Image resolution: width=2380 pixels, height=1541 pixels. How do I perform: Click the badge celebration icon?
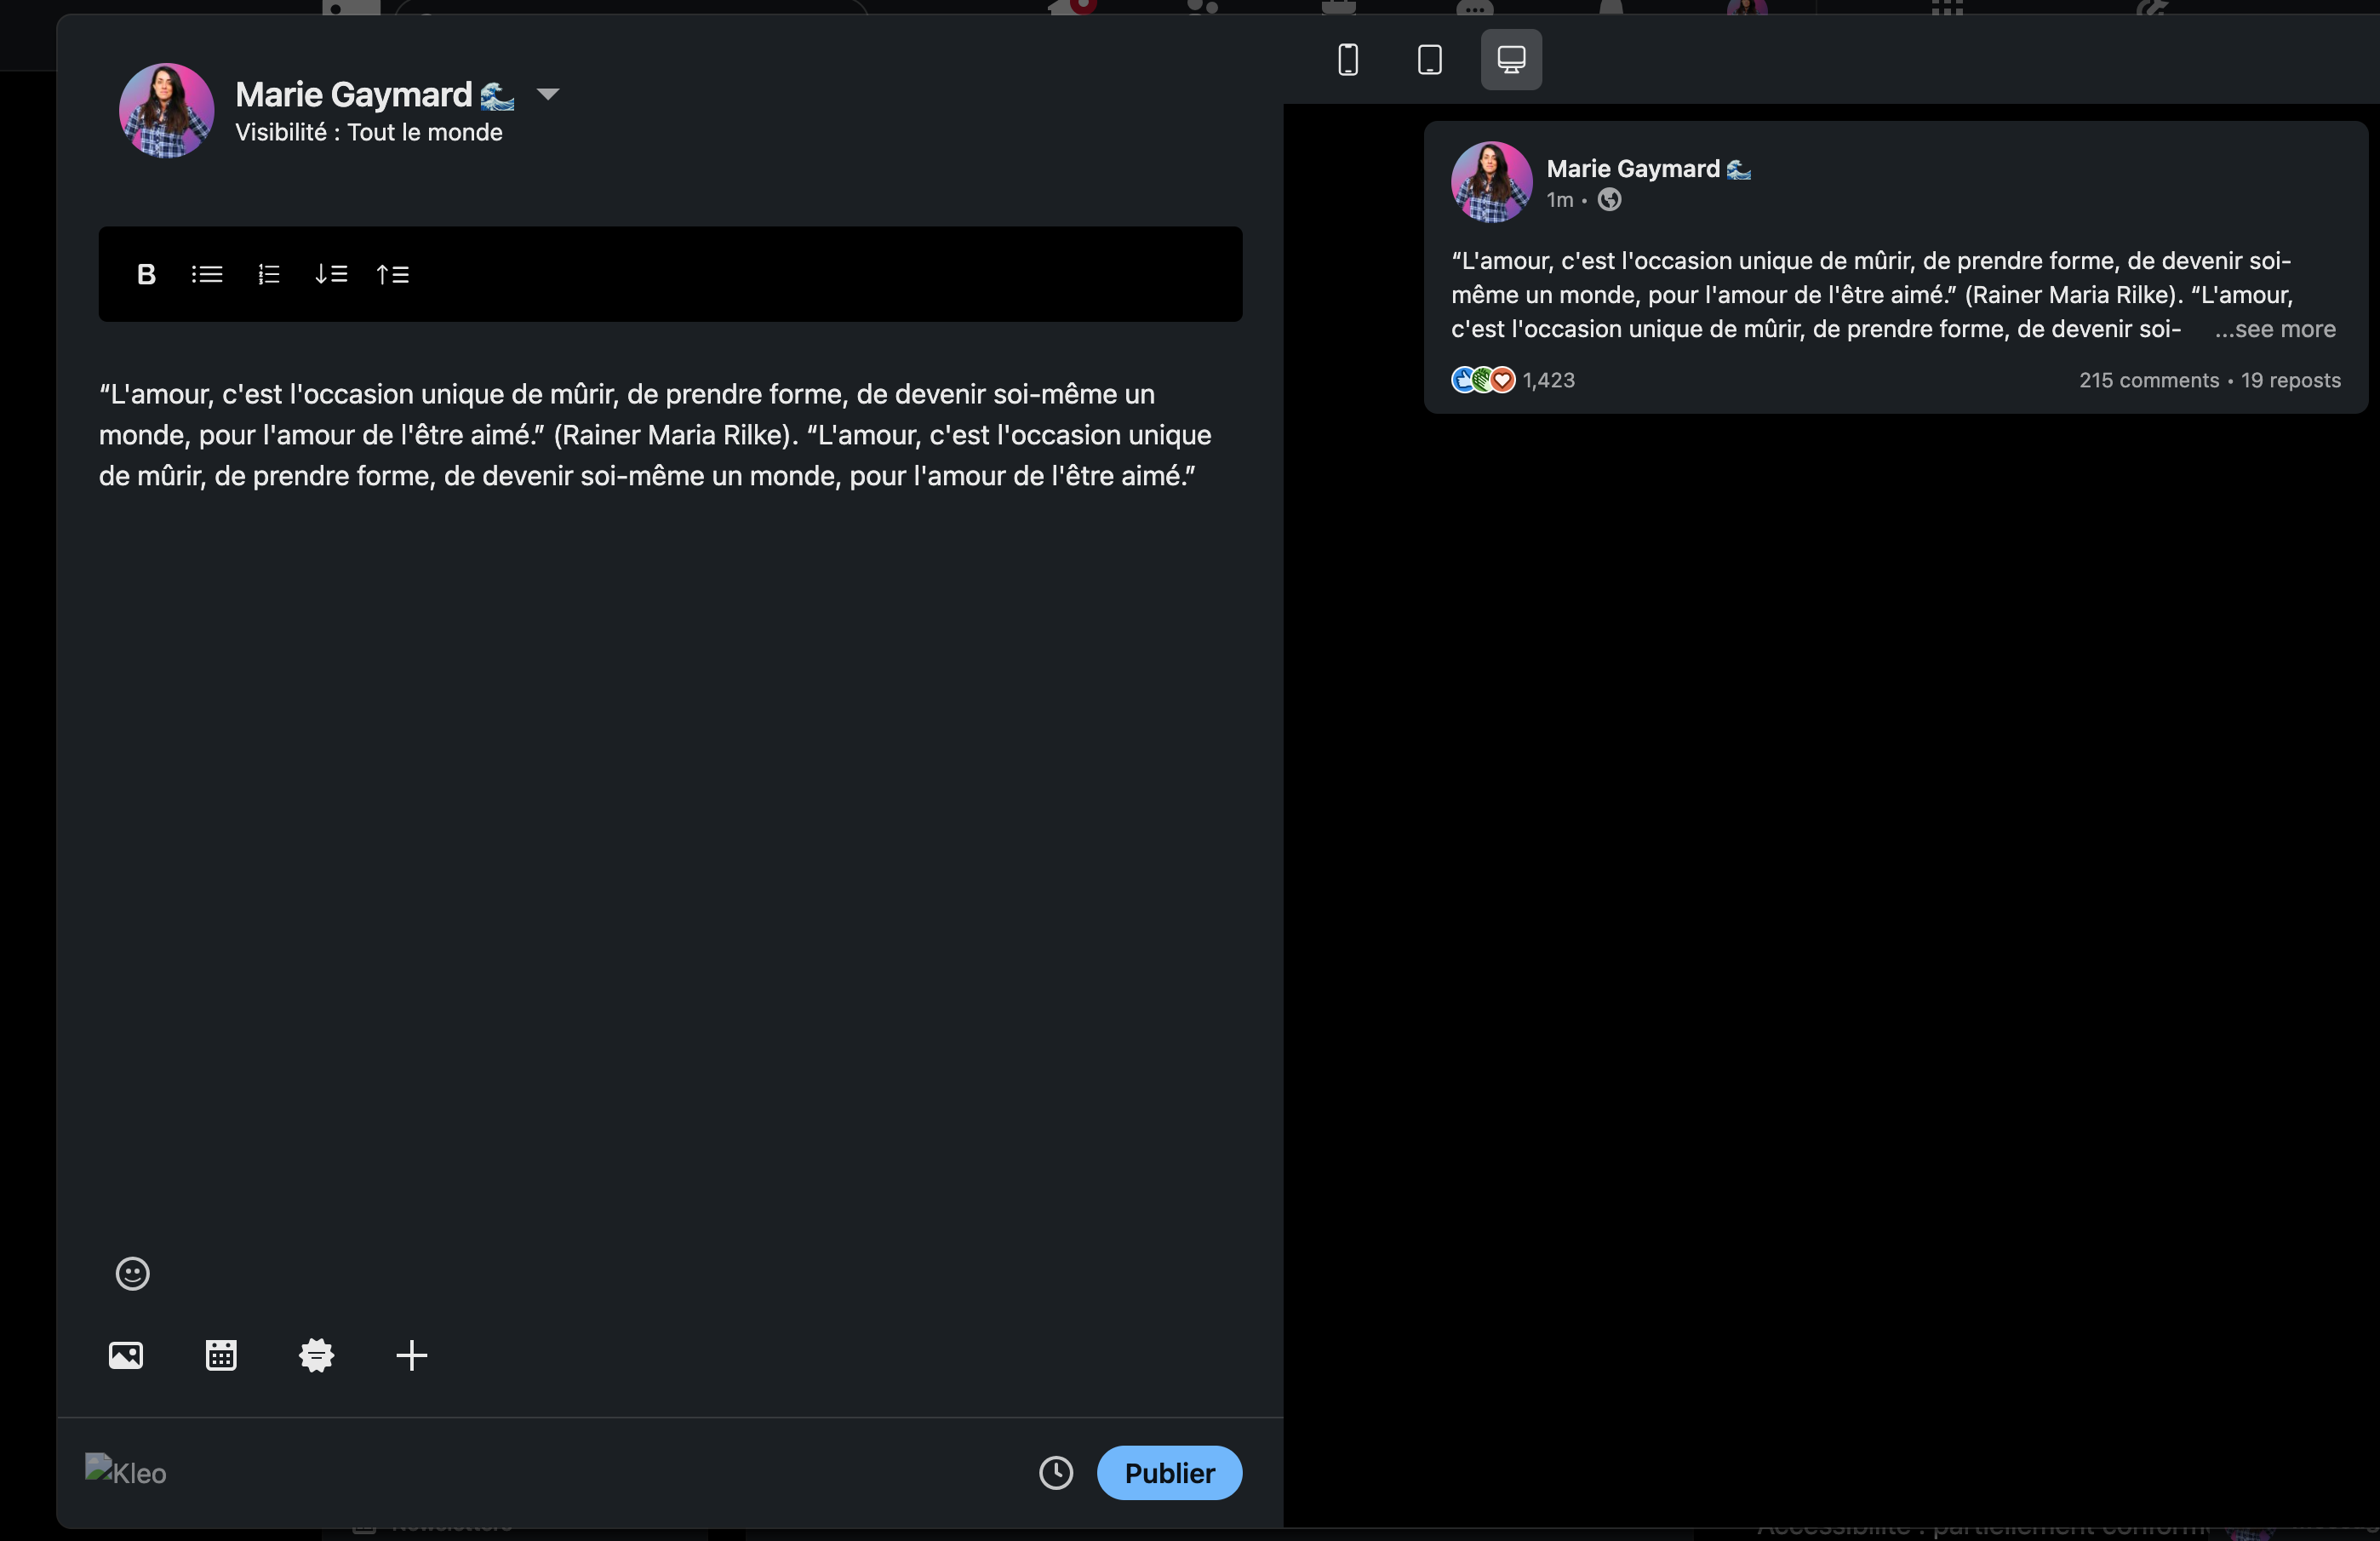pyautogui.click(x=316, y=1355)
